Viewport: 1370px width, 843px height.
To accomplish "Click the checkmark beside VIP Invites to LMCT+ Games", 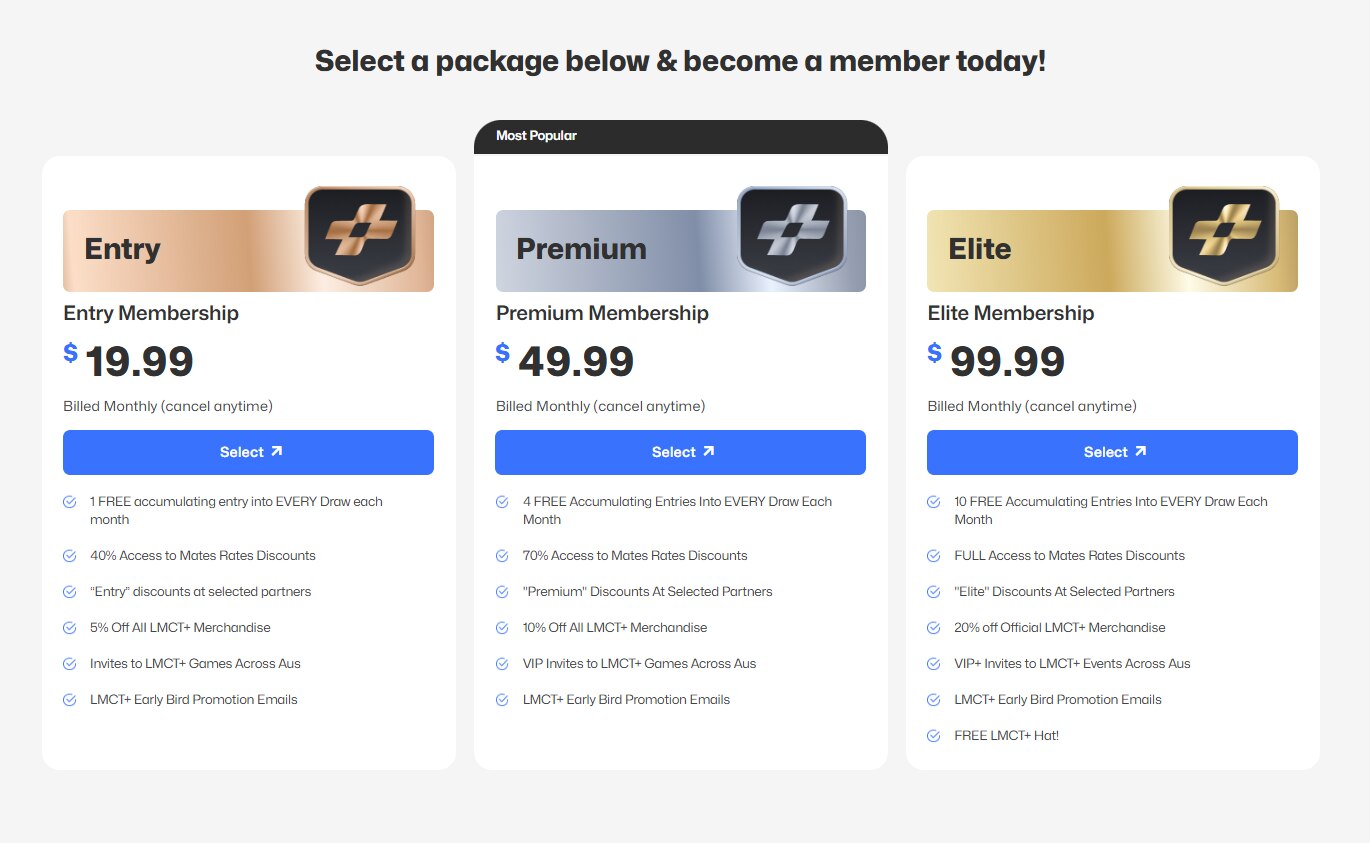I will coord(501,663).
